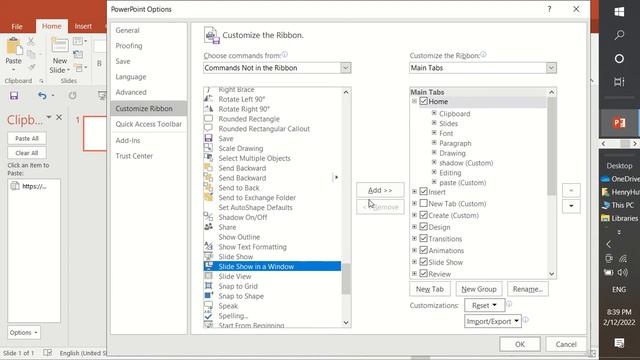Click the Rename... button

click(528, 289)
